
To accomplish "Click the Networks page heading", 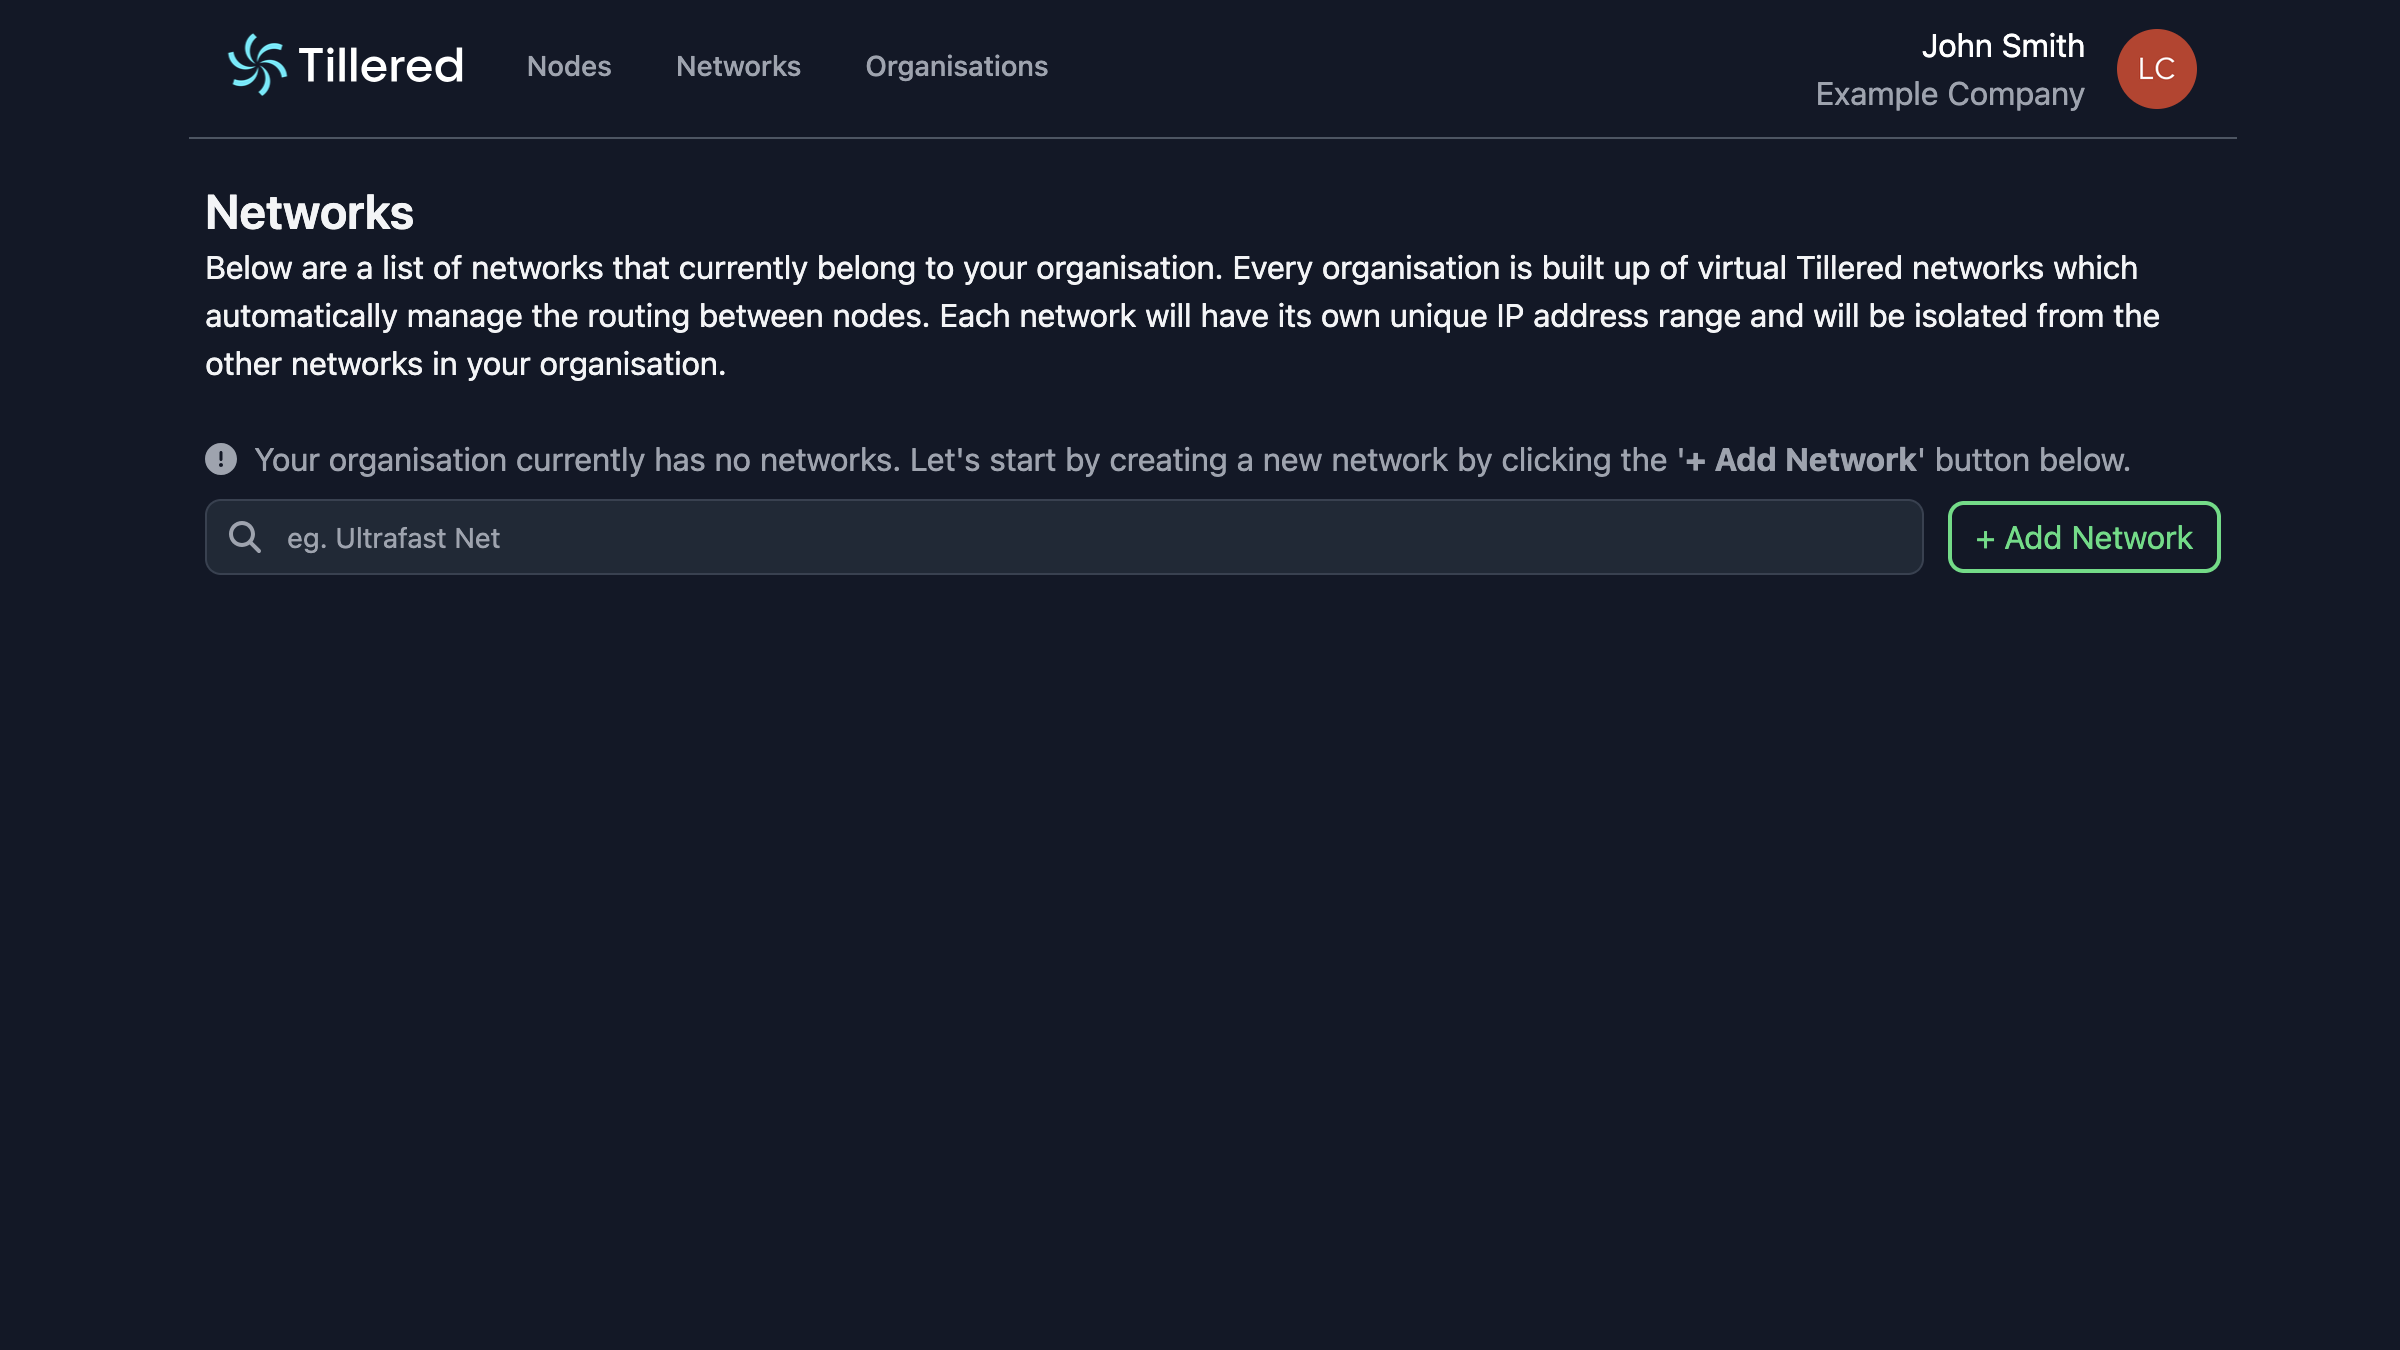I will coord(310,212).
